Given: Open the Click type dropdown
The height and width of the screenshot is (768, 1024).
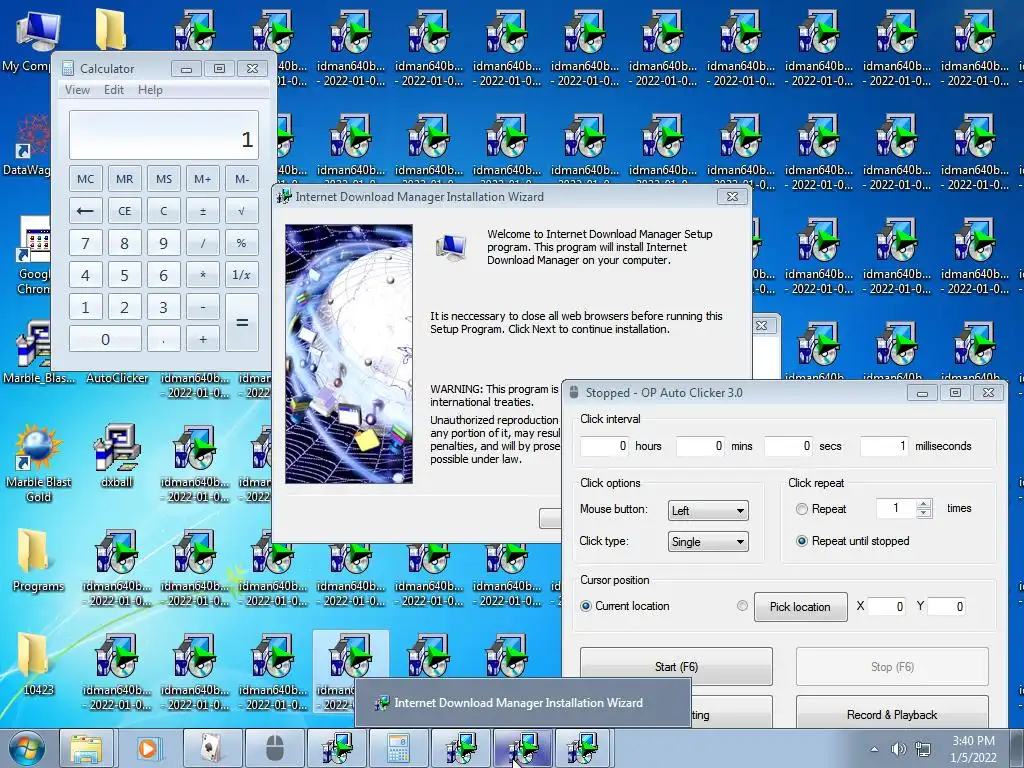Looking at the screenshot, I should [708, 541].
